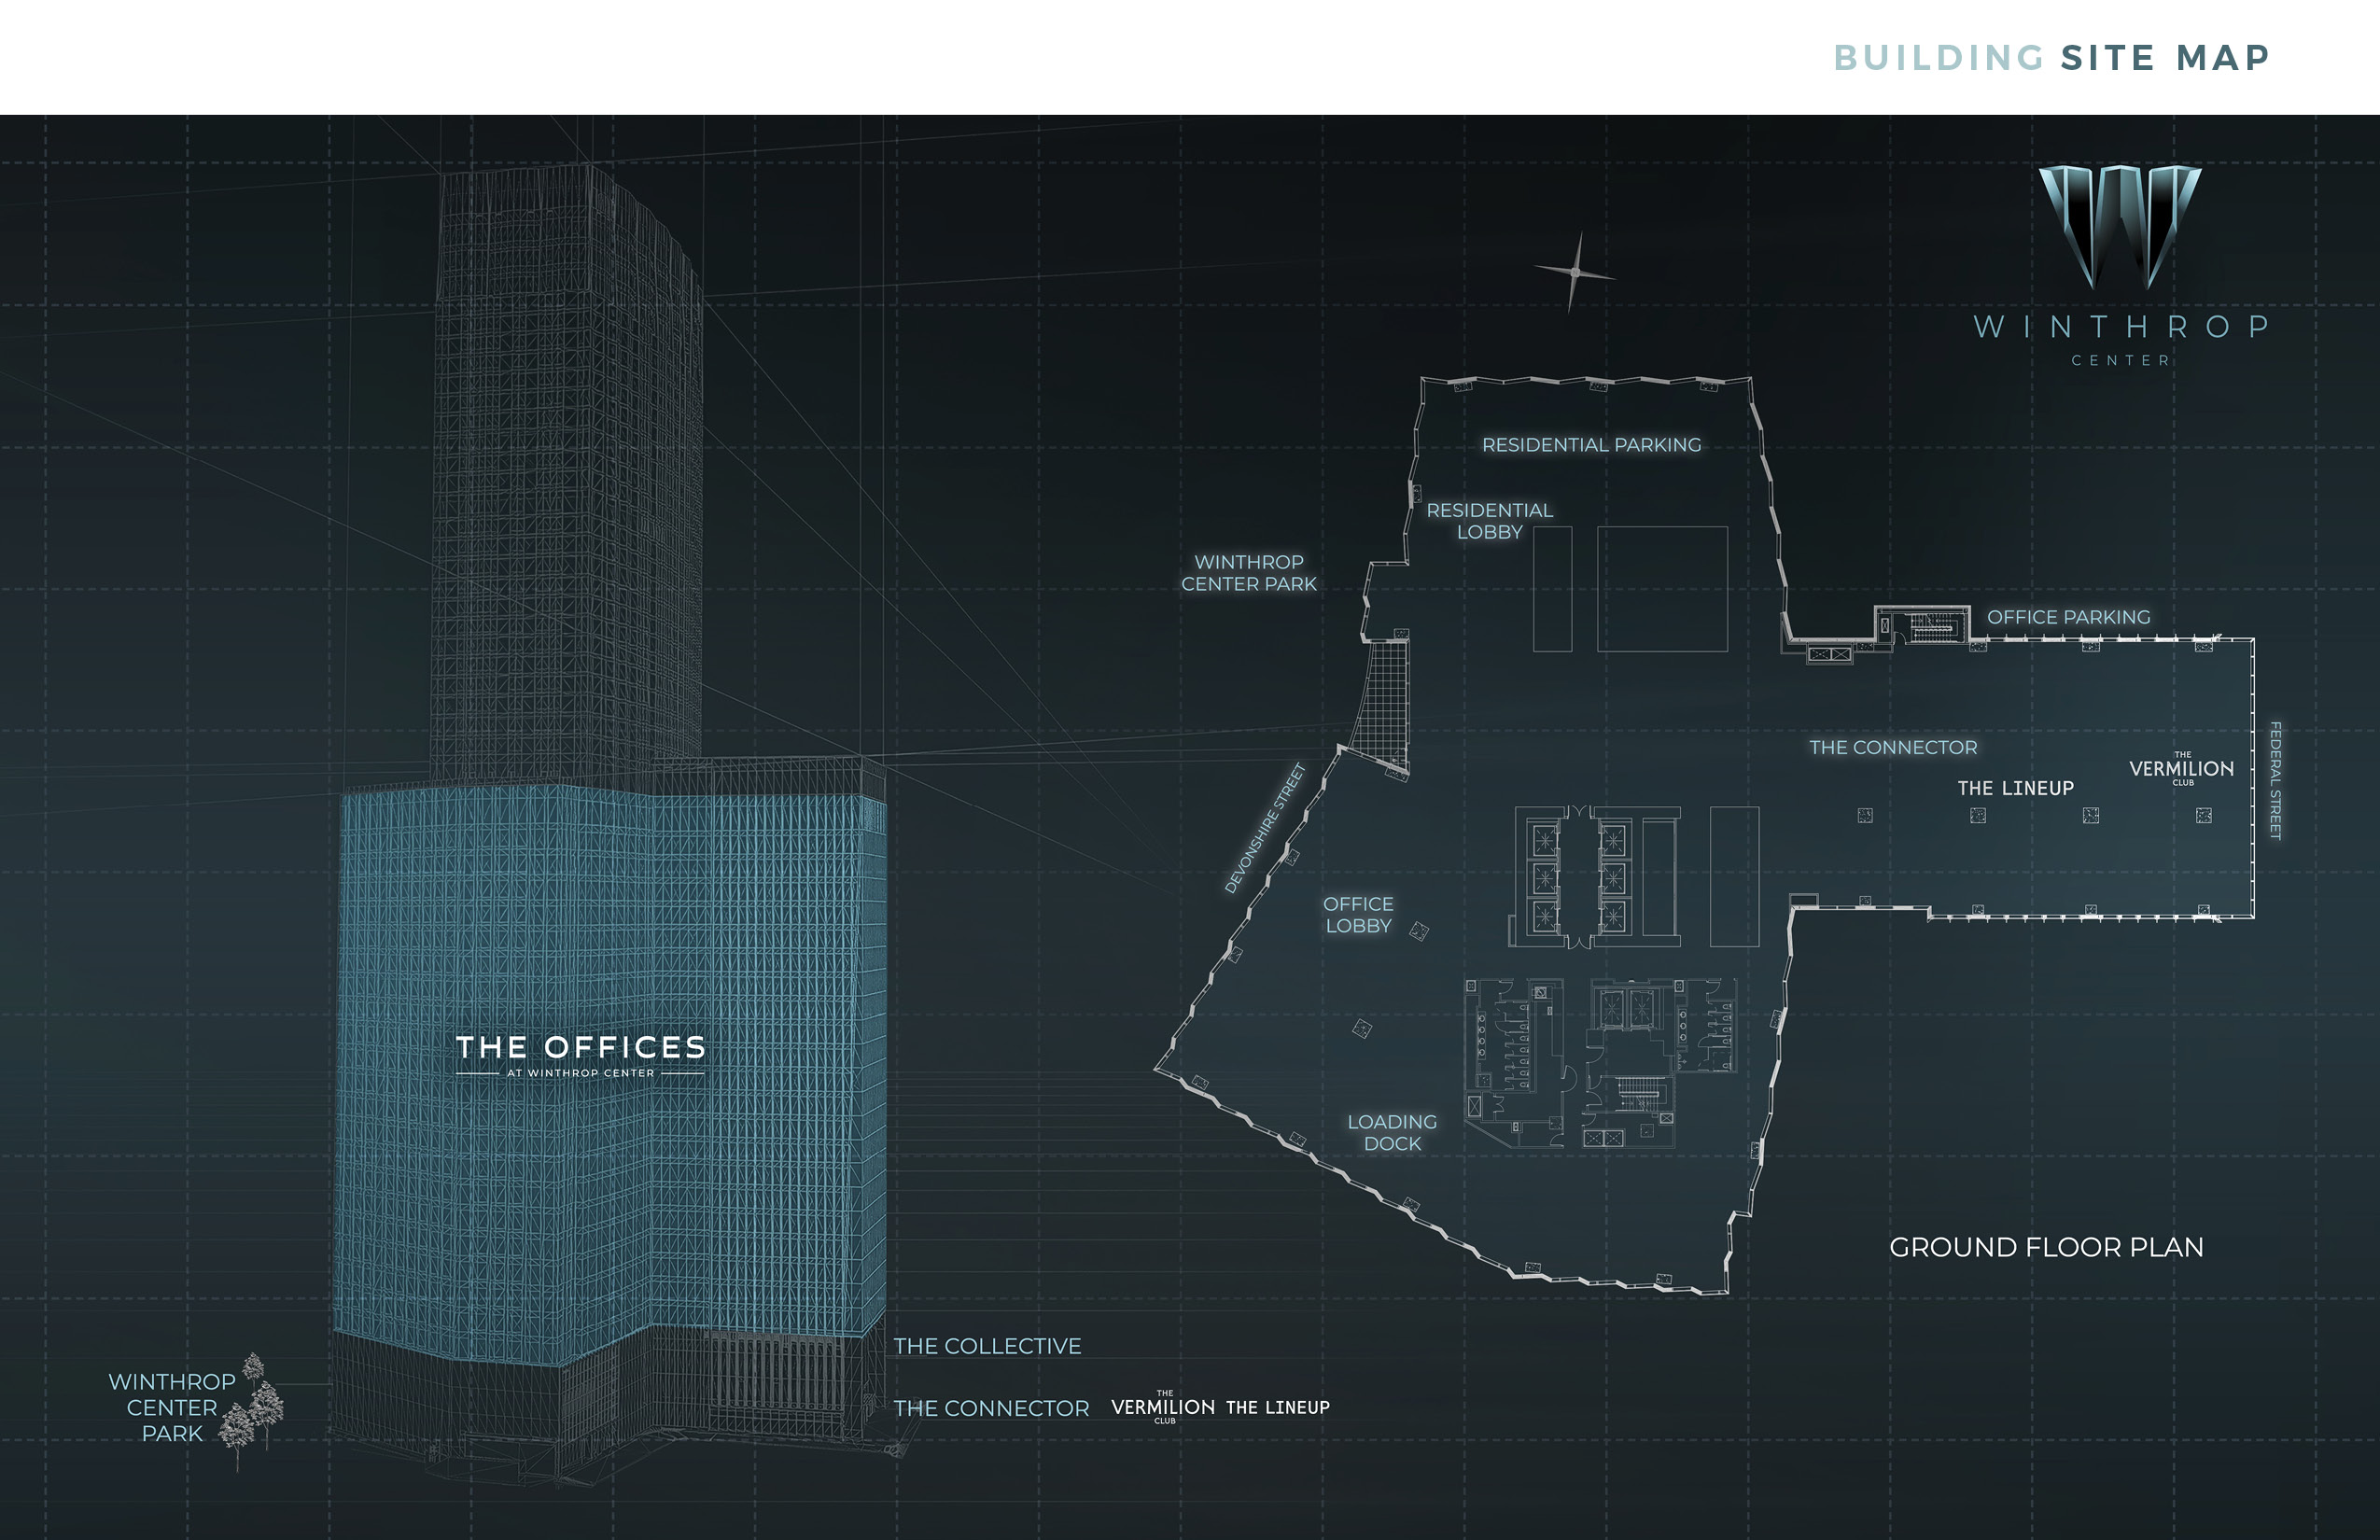
Task: Select the RESIDENTIAL PARKING label
Action: coord(1591,444)
